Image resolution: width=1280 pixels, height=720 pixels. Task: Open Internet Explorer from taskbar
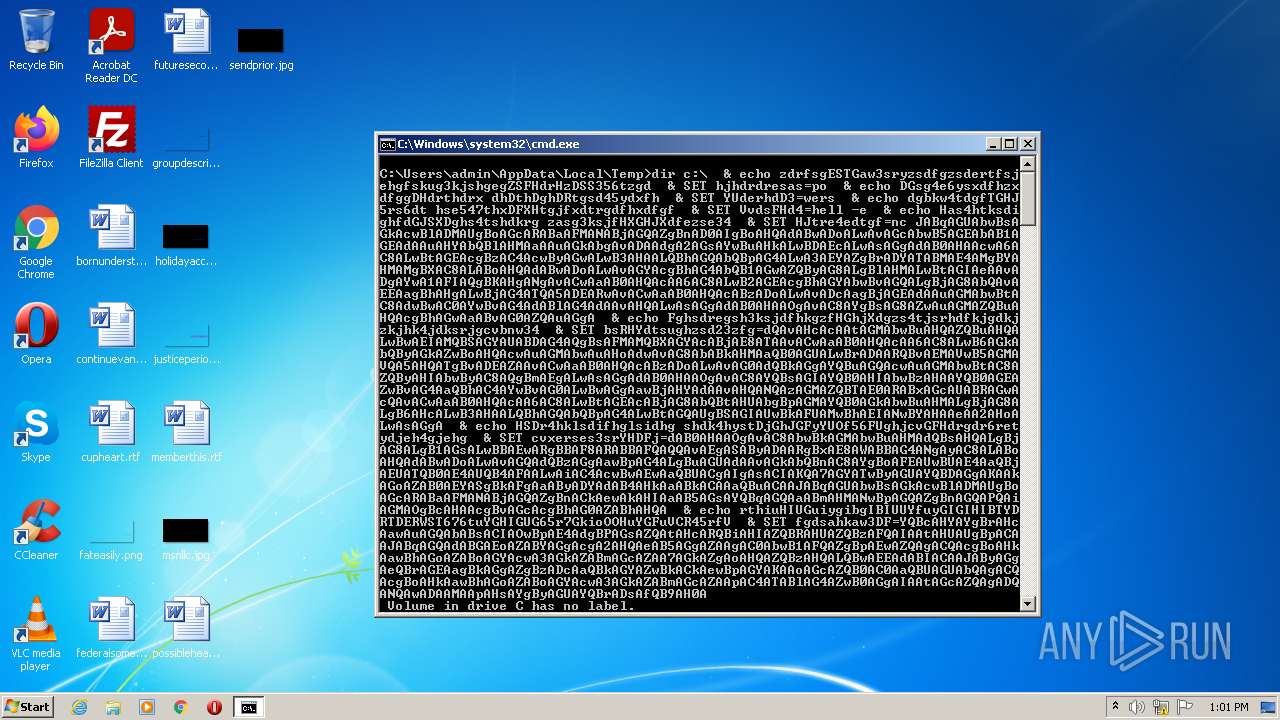point(79,707)
